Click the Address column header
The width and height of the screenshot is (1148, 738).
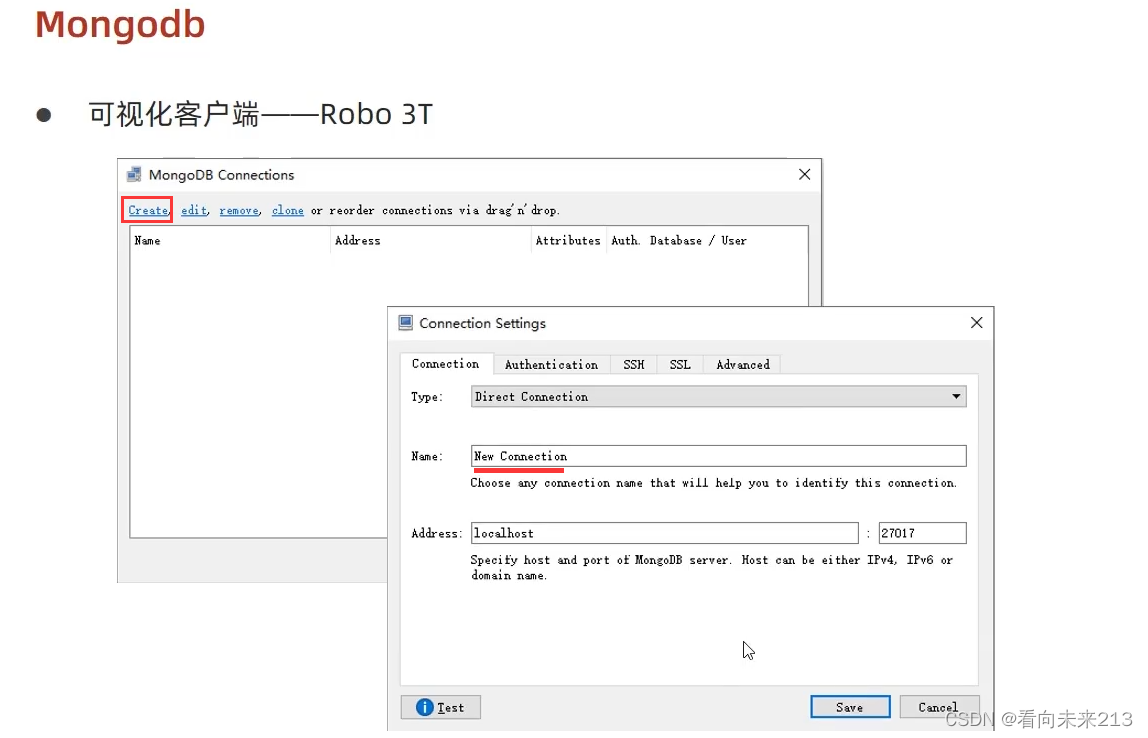[358, 240]
